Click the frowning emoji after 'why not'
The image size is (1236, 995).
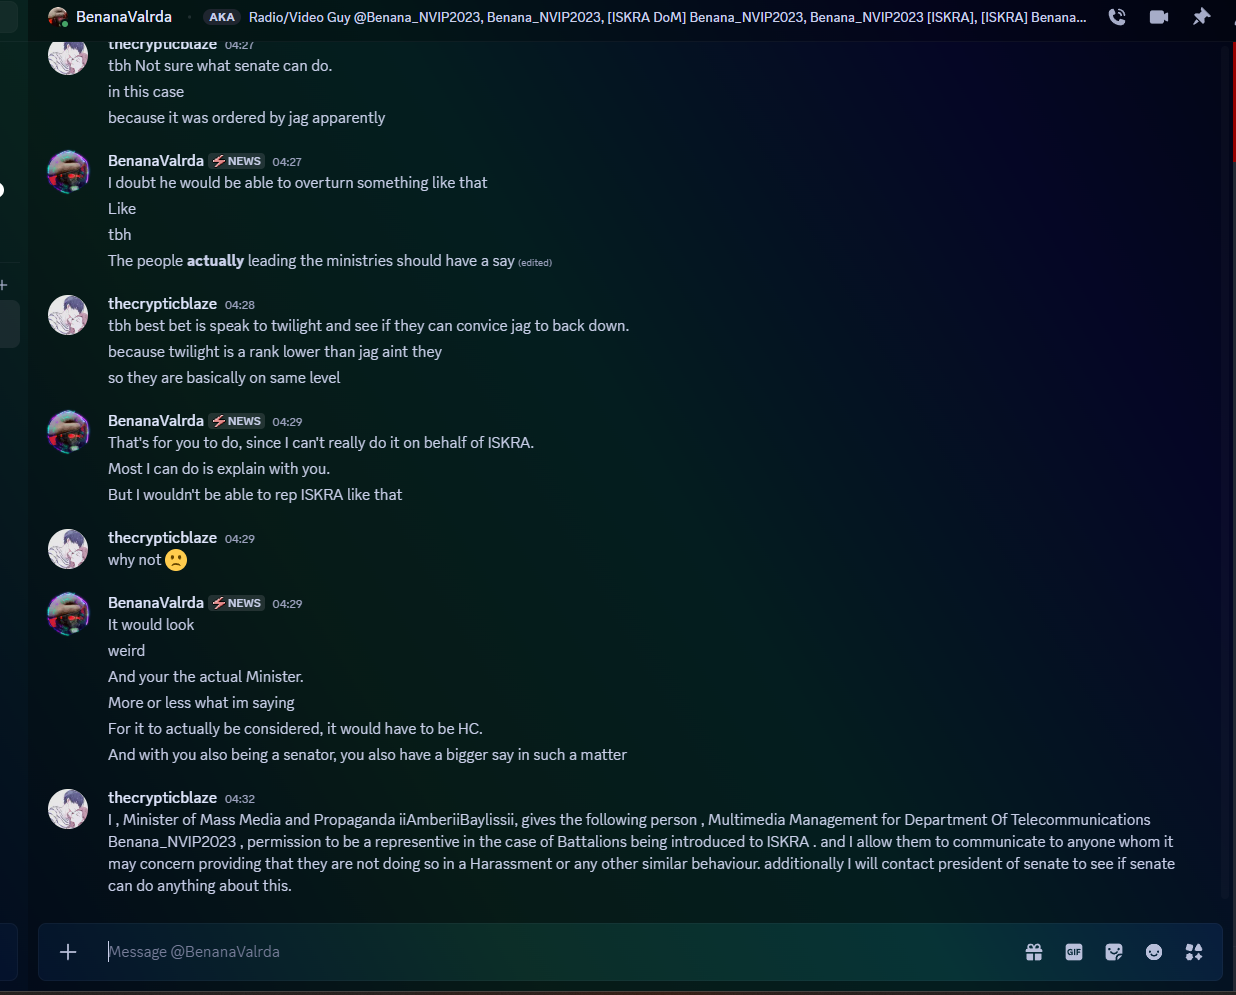point(176,560)
